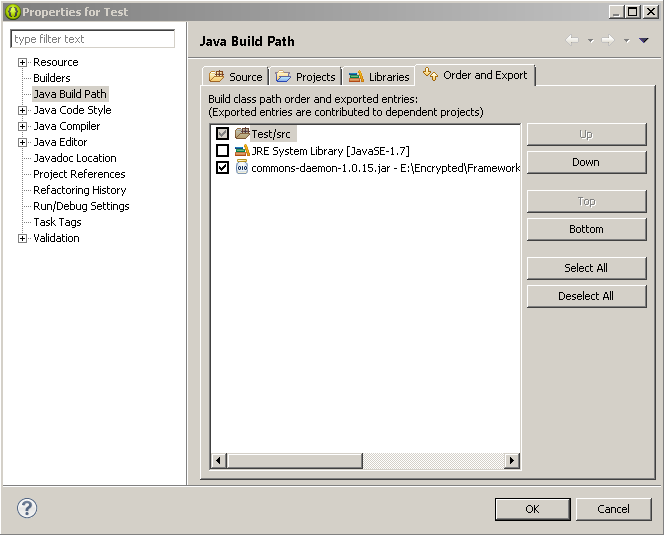Switch to the Source tab
Image resolution: width=664 pixels, height=535 pixels.
click(x=235, y=76)
